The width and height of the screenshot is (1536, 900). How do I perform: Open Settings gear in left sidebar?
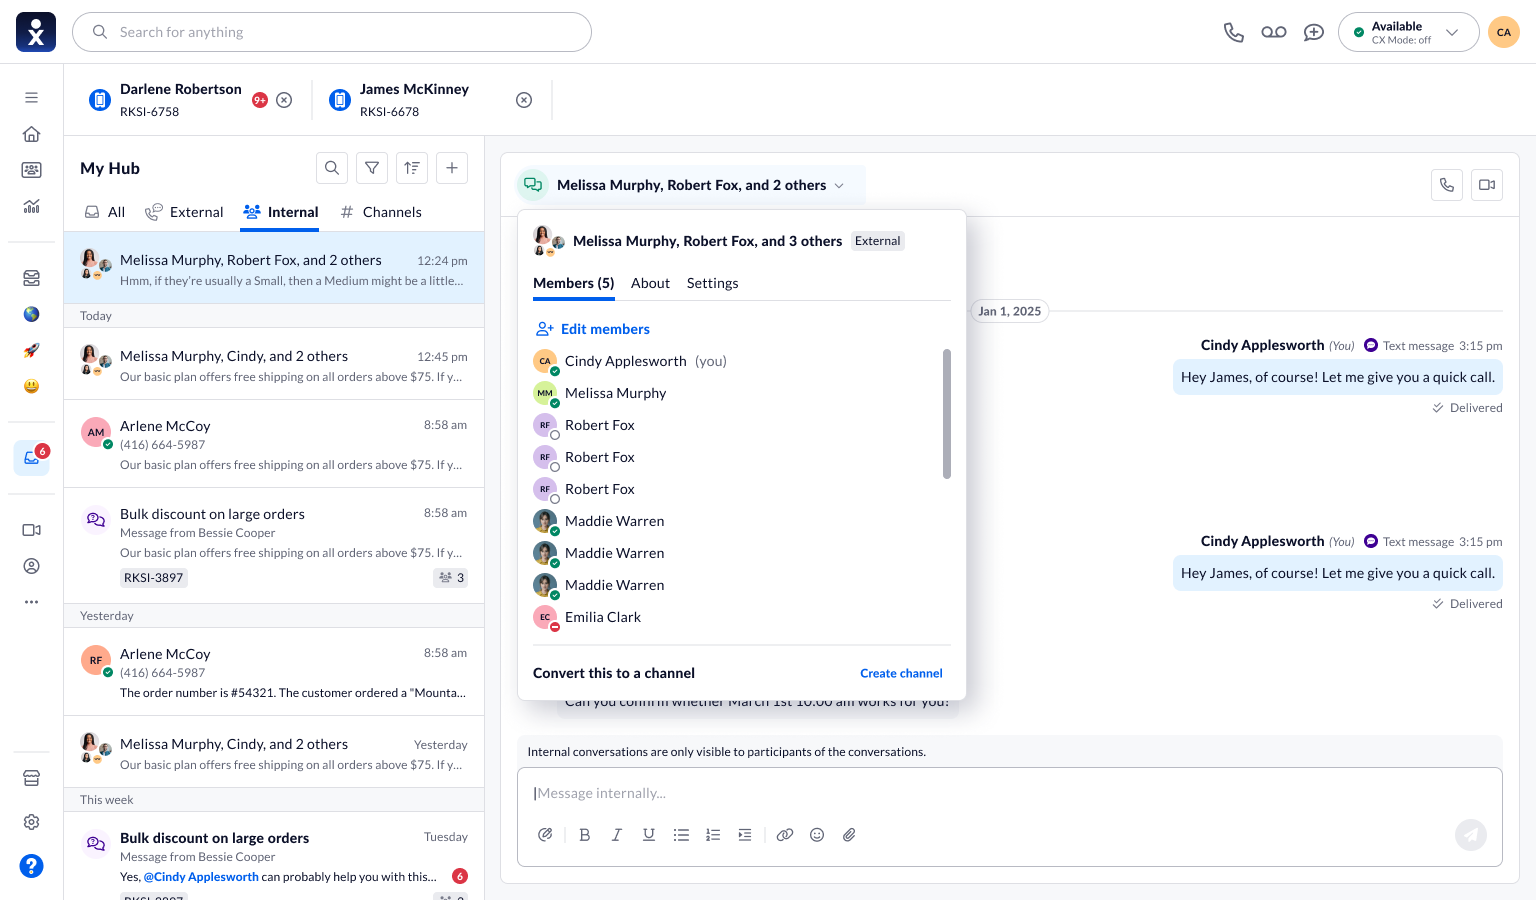[x=32, y=822]
